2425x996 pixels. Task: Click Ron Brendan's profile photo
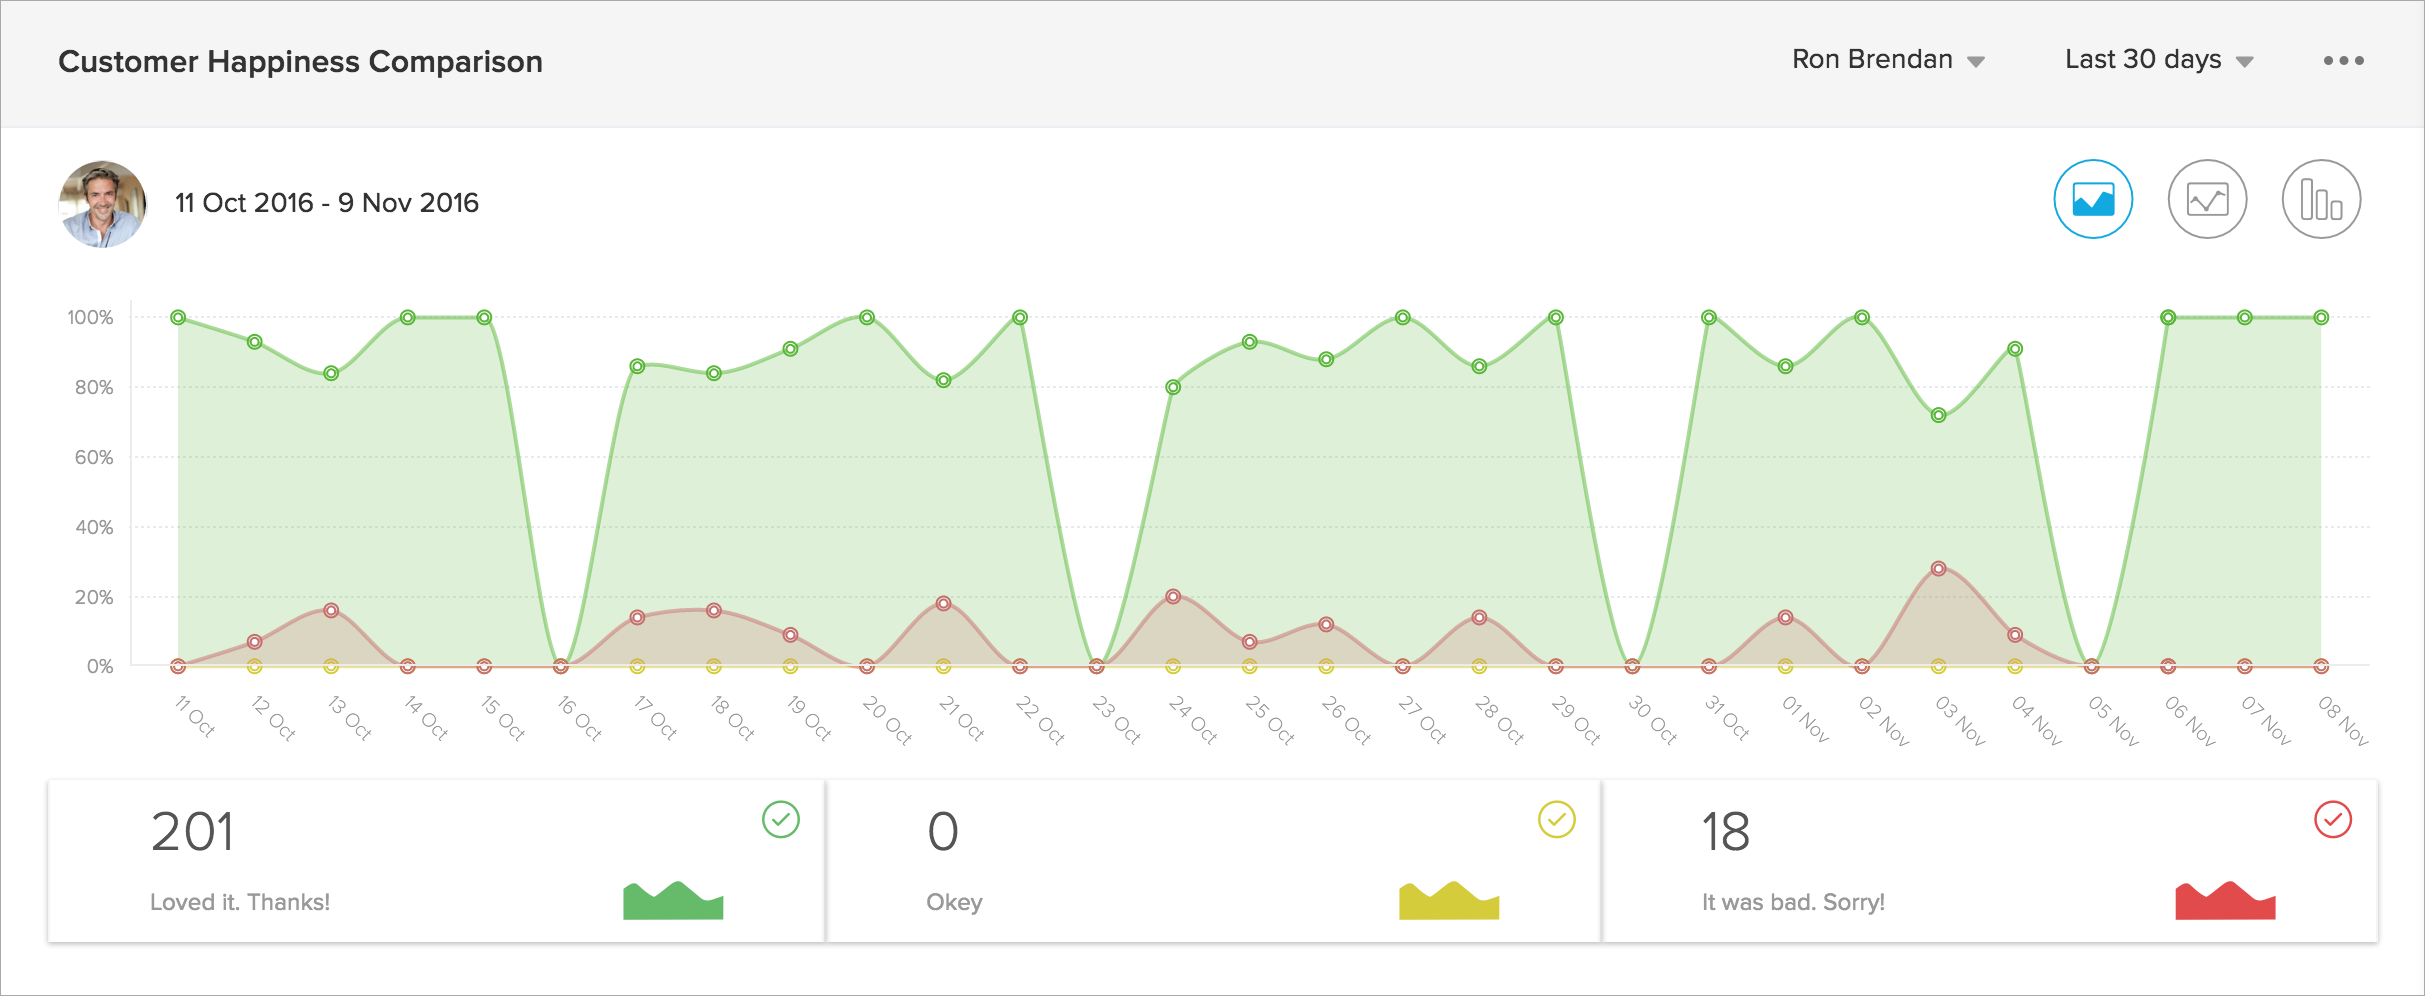click(102, 204)
